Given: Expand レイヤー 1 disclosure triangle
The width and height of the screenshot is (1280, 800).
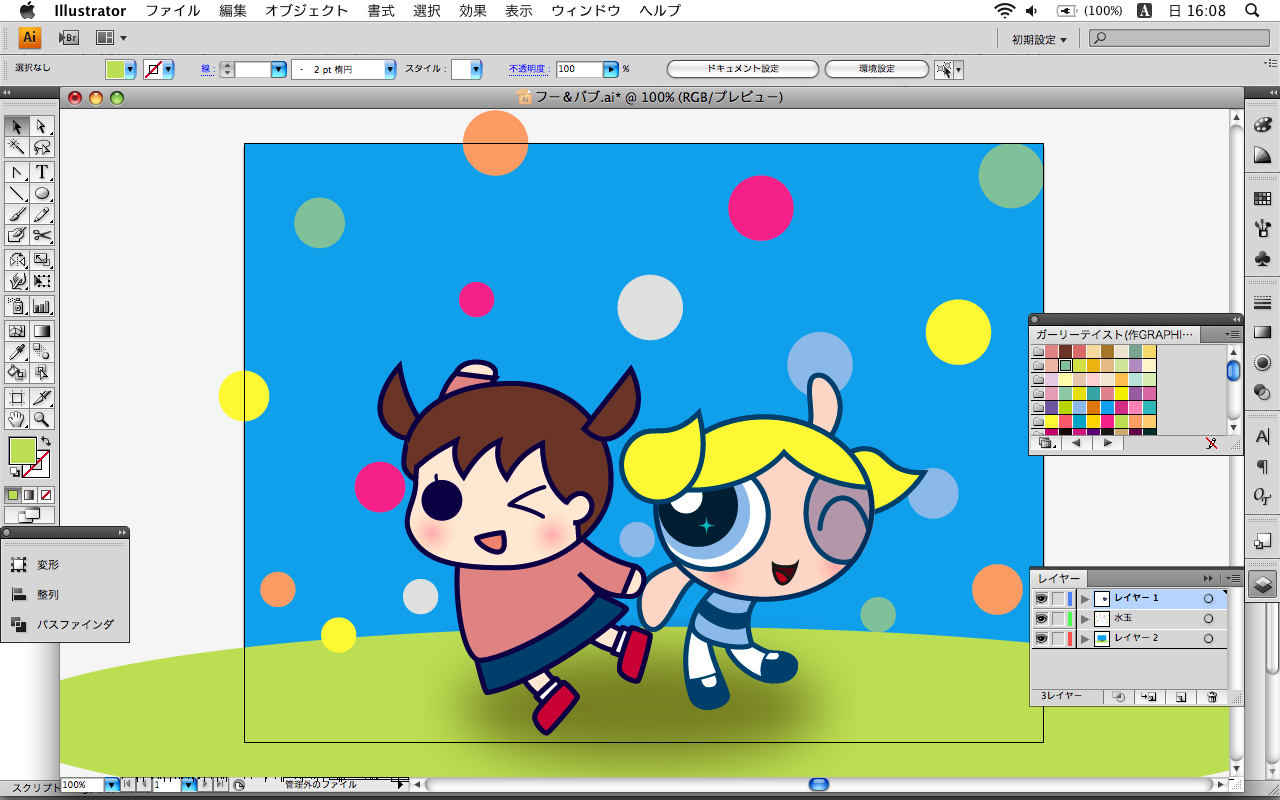Looking at the screenshot, I should coord(1085,599).
